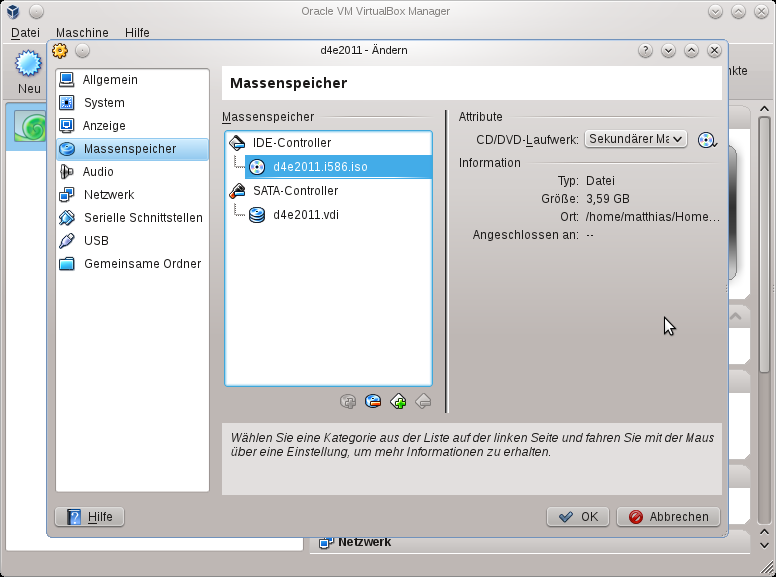Select the d4e2011.vdi hard disk entry
The image size is (776, 577).
[x=307, y=214]
